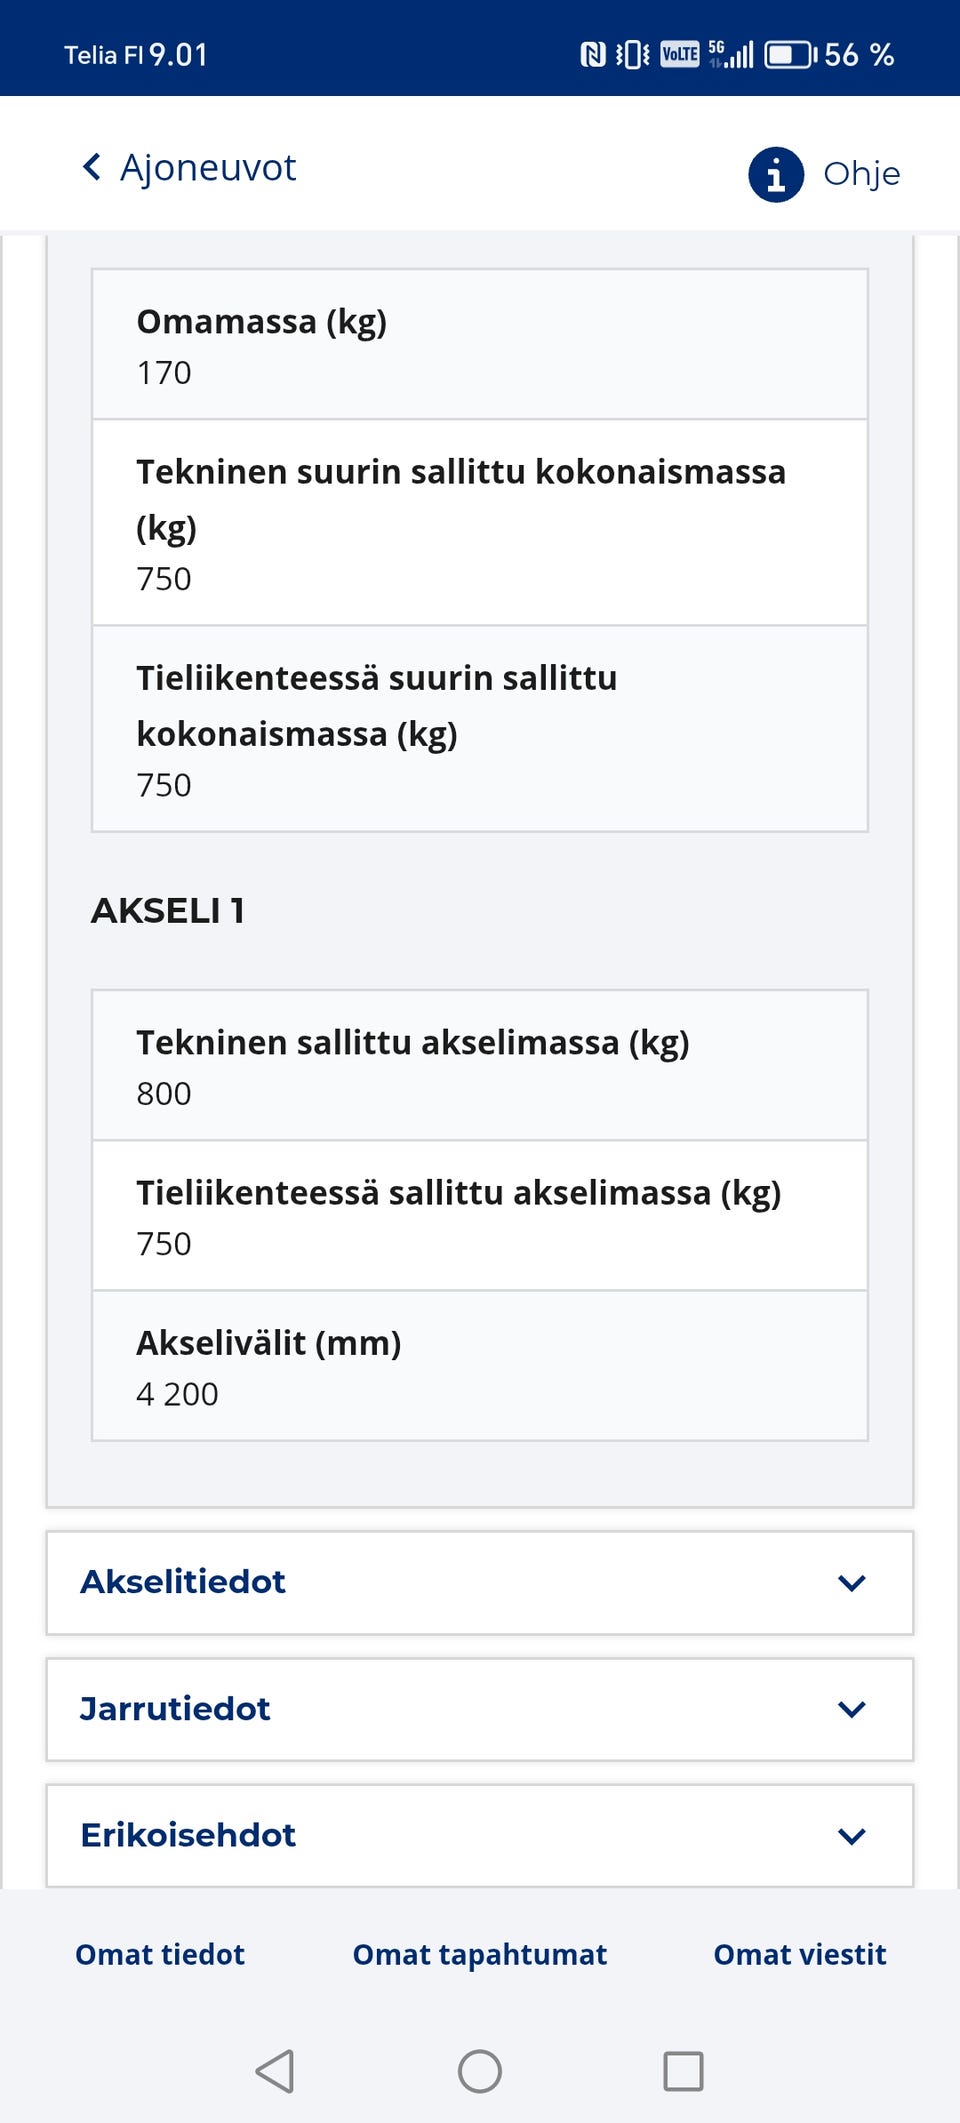The image size is (960, 2123).
Task: Switch to Omat tapahtumat tab
Action: (479, 1955)
